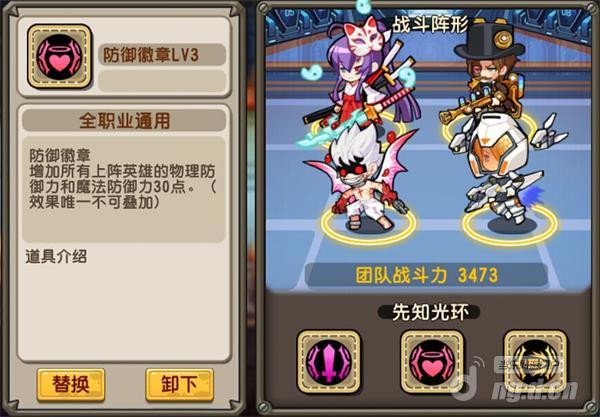Click the 替换 replace button
The image size is (600, 417).
point(71,384)
